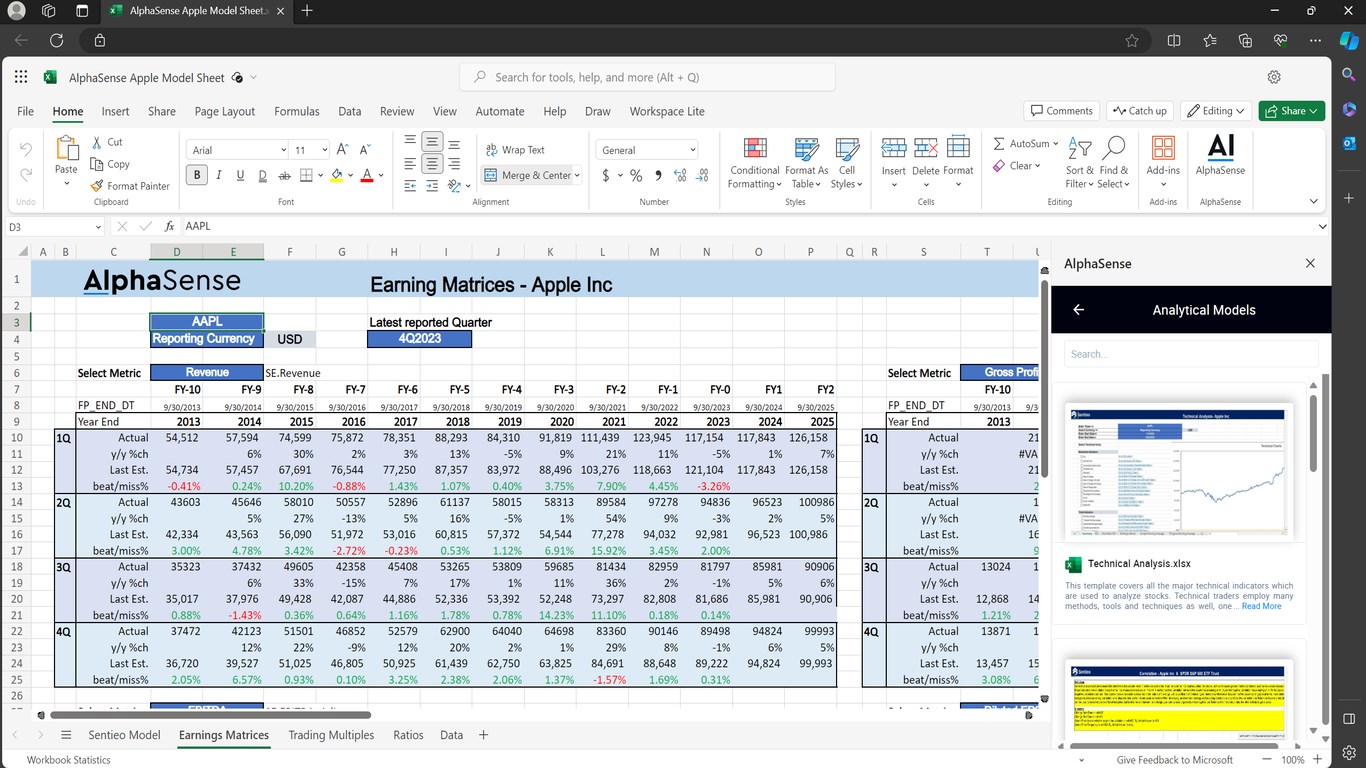Increase the indent of cell contents
The width and height of the screenshot is (1366, 768).
tap(432, 186)
